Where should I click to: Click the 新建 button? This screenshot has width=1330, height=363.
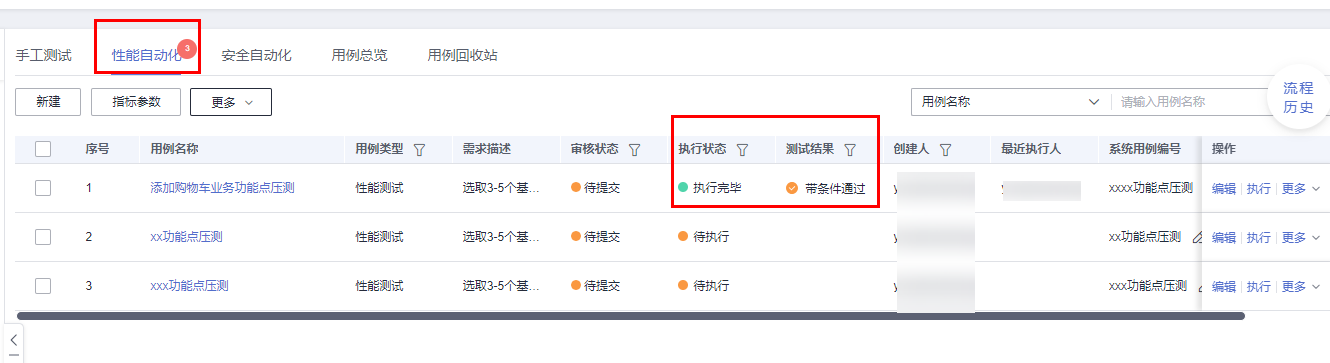point(48,101)
